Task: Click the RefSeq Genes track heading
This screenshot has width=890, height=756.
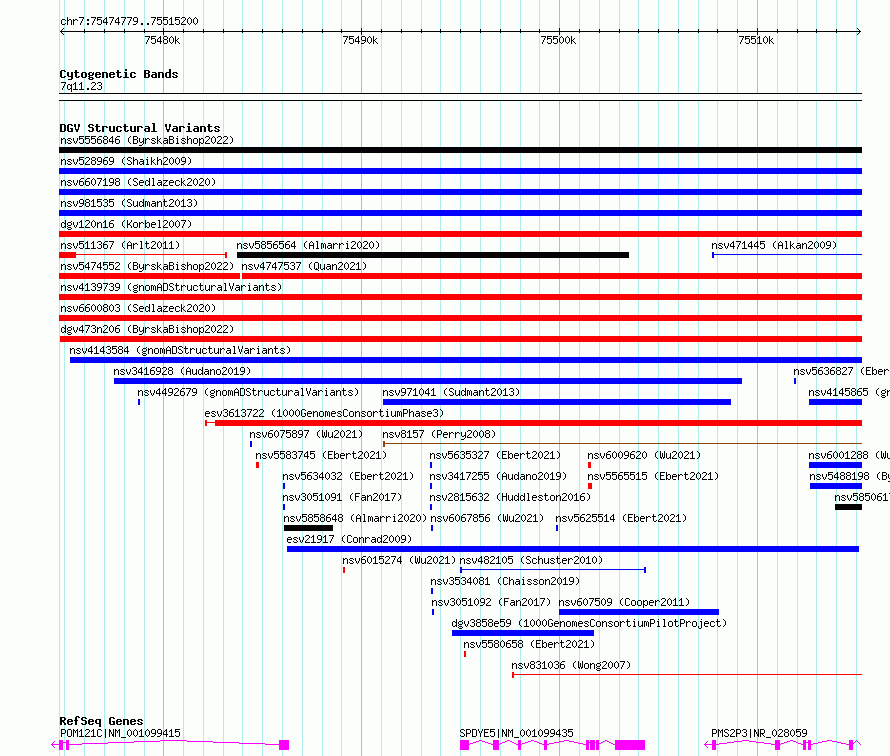Action: (x=101, y=721)
